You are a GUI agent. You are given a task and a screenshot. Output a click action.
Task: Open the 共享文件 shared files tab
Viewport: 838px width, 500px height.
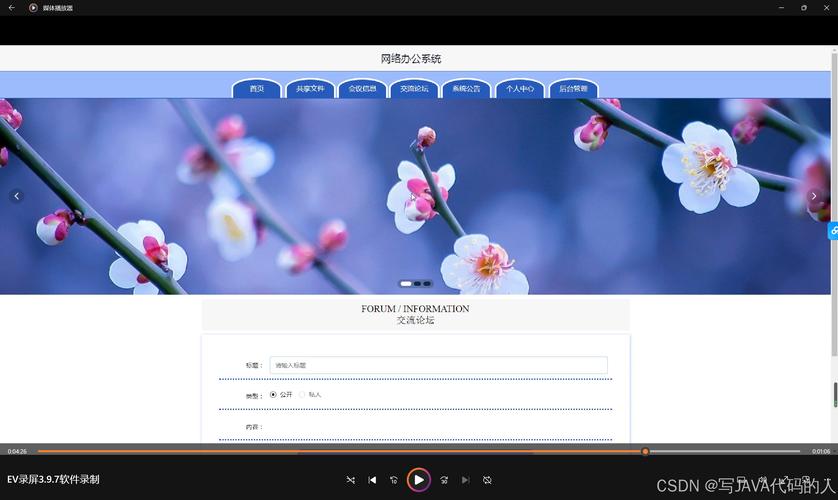[x=310, y=89]
